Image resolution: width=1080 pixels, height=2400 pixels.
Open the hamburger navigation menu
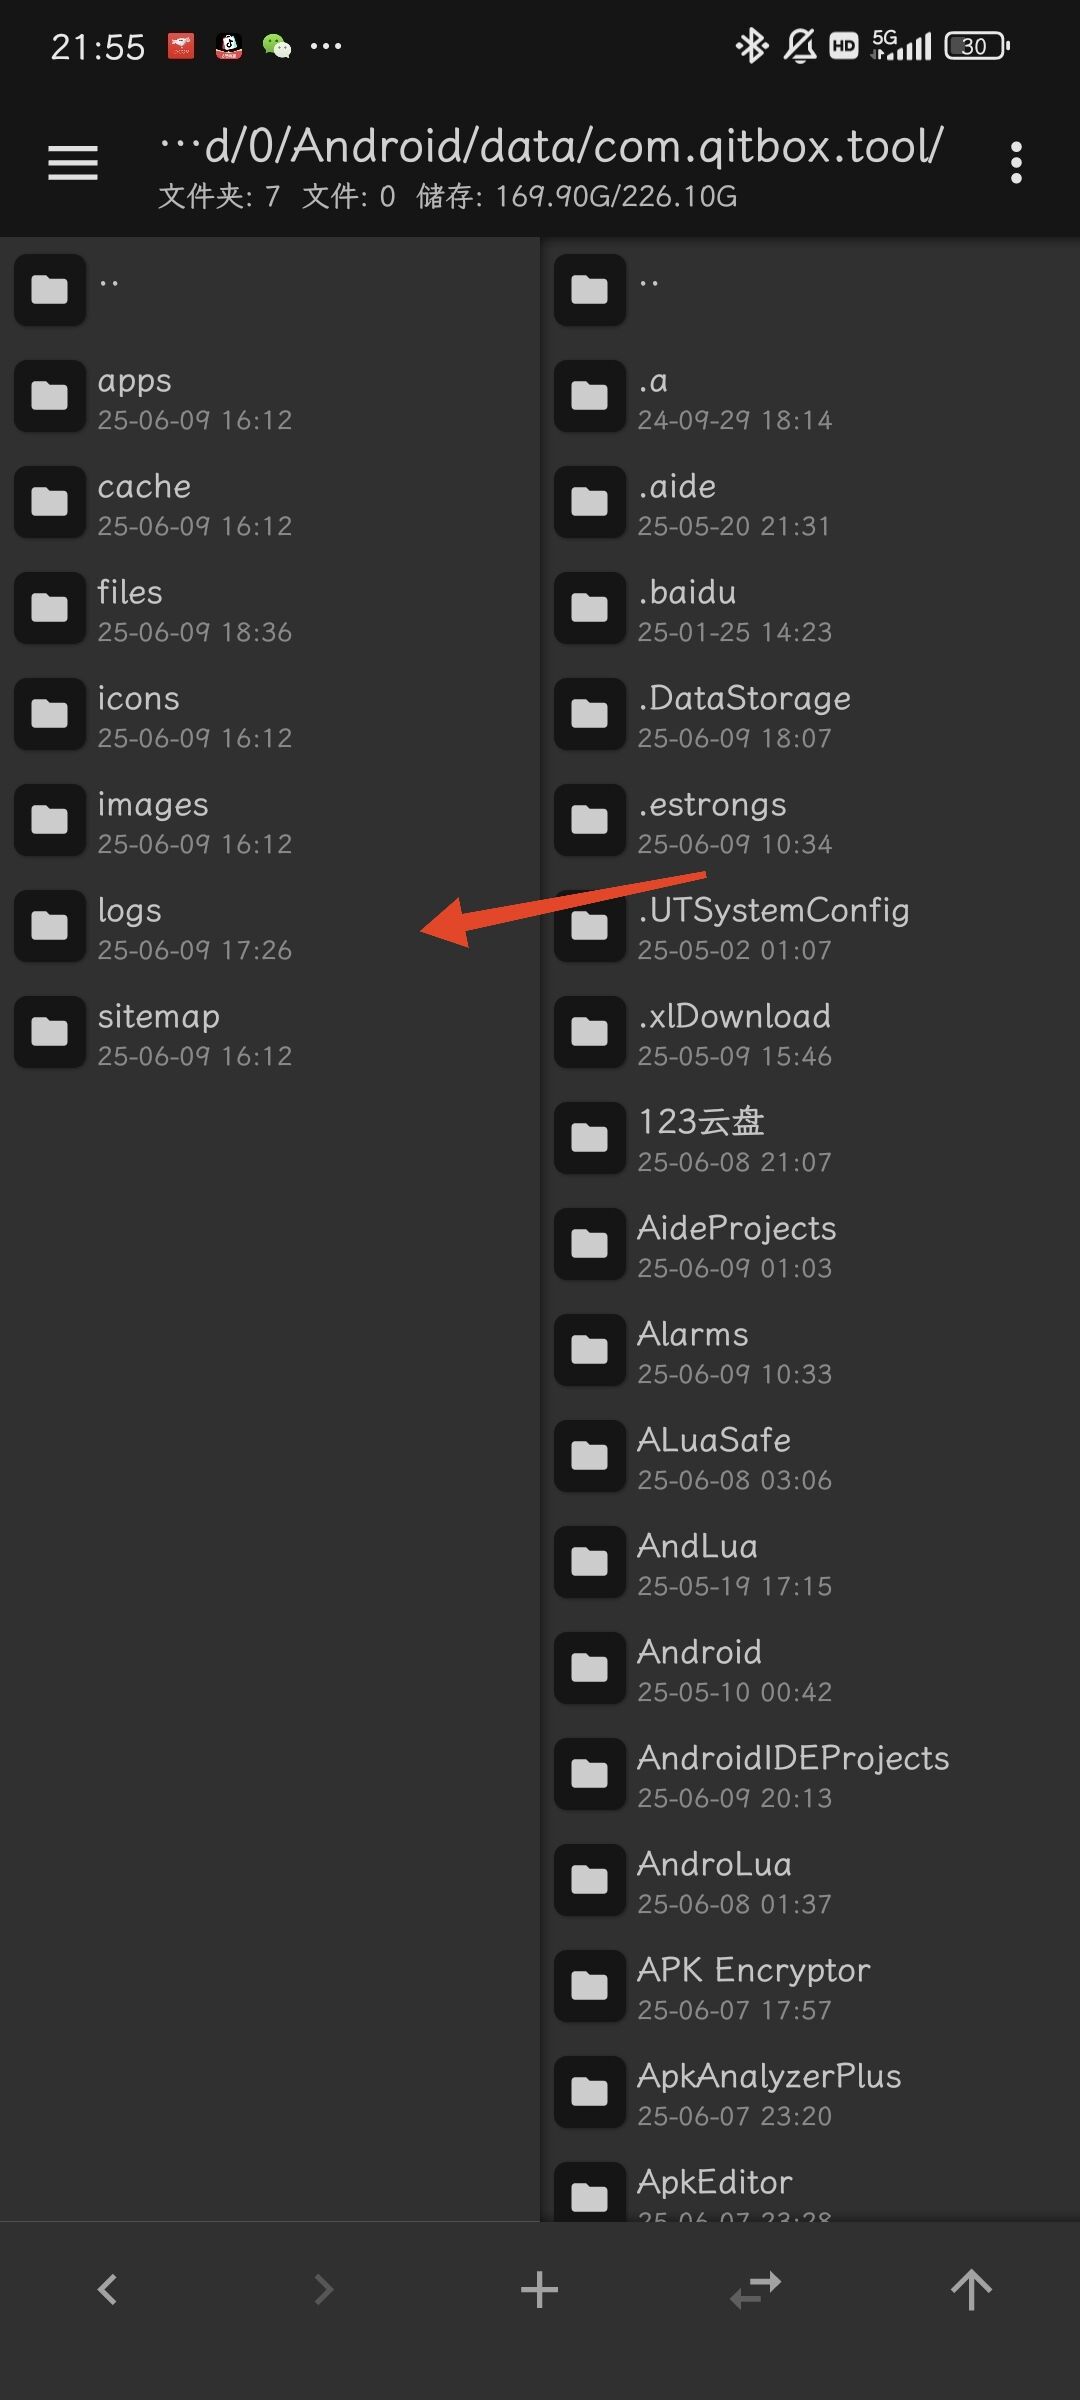[x=73, y=162]
